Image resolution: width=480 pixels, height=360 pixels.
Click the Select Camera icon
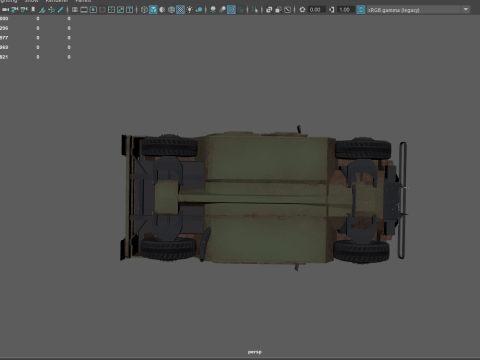pyautogui.click(x=6, y=10)
